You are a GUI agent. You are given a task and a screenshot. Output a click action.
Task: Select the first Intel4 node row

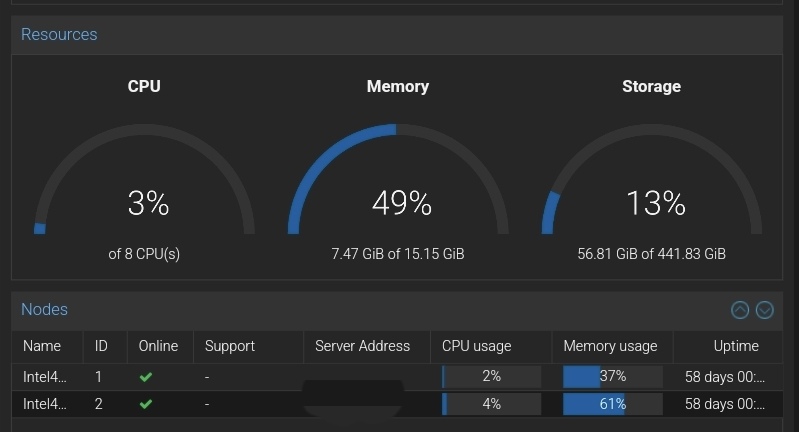(x=397, y=377)
